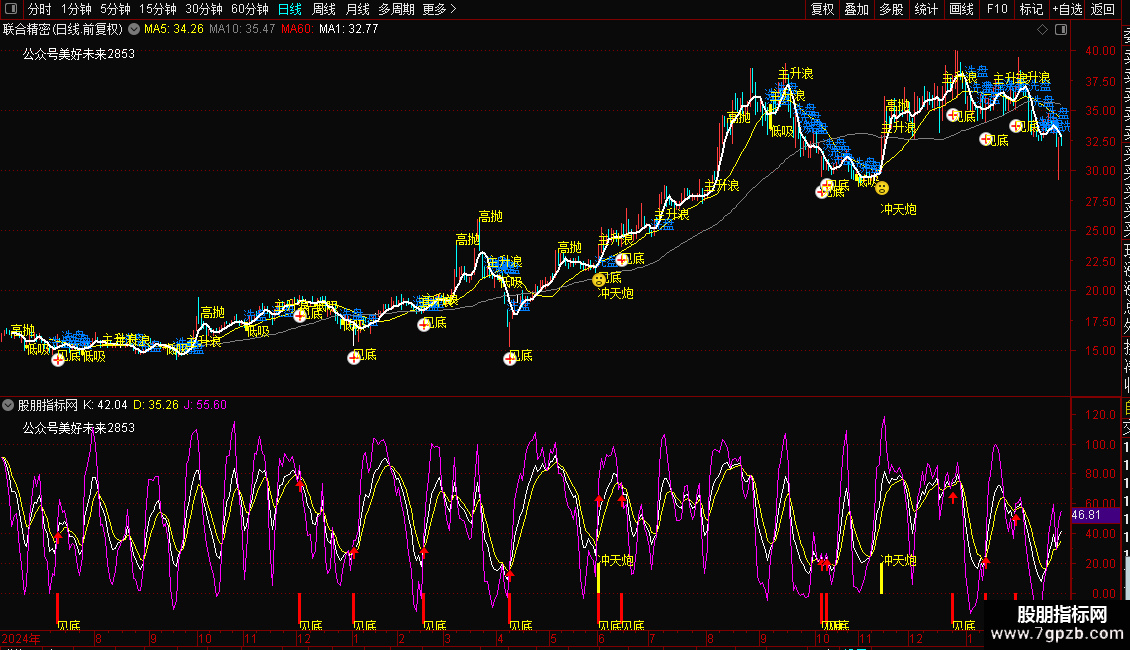
Task: Expand the 股朋指标网 sub-indicator dropdown
Action: (x=9, y=405)
